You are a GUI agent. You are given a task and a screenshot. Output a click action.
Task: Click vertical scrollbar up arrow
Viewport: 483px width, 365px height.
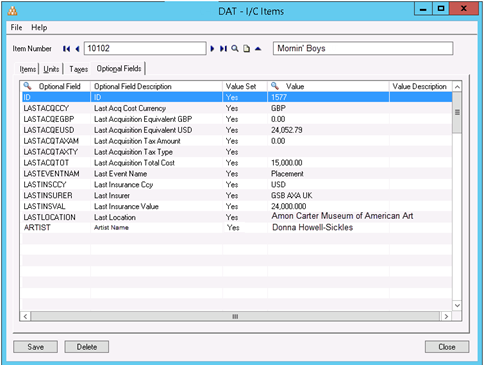tap(457, 87)
